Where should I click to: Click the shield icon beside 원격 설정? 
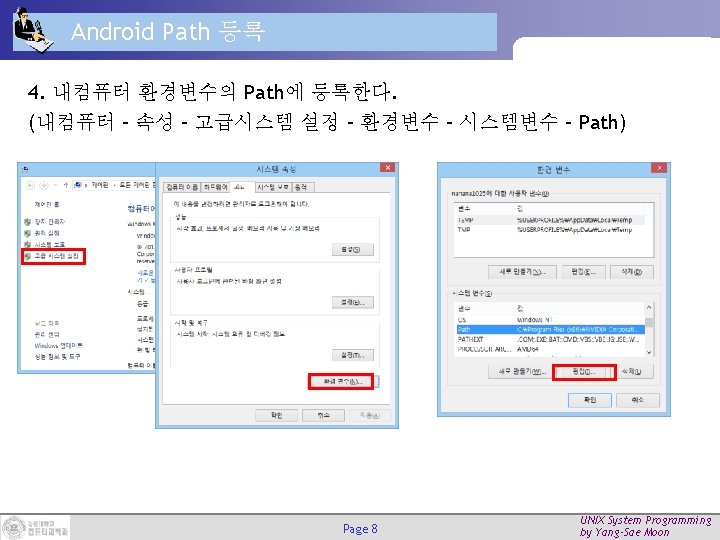[28, 233]
